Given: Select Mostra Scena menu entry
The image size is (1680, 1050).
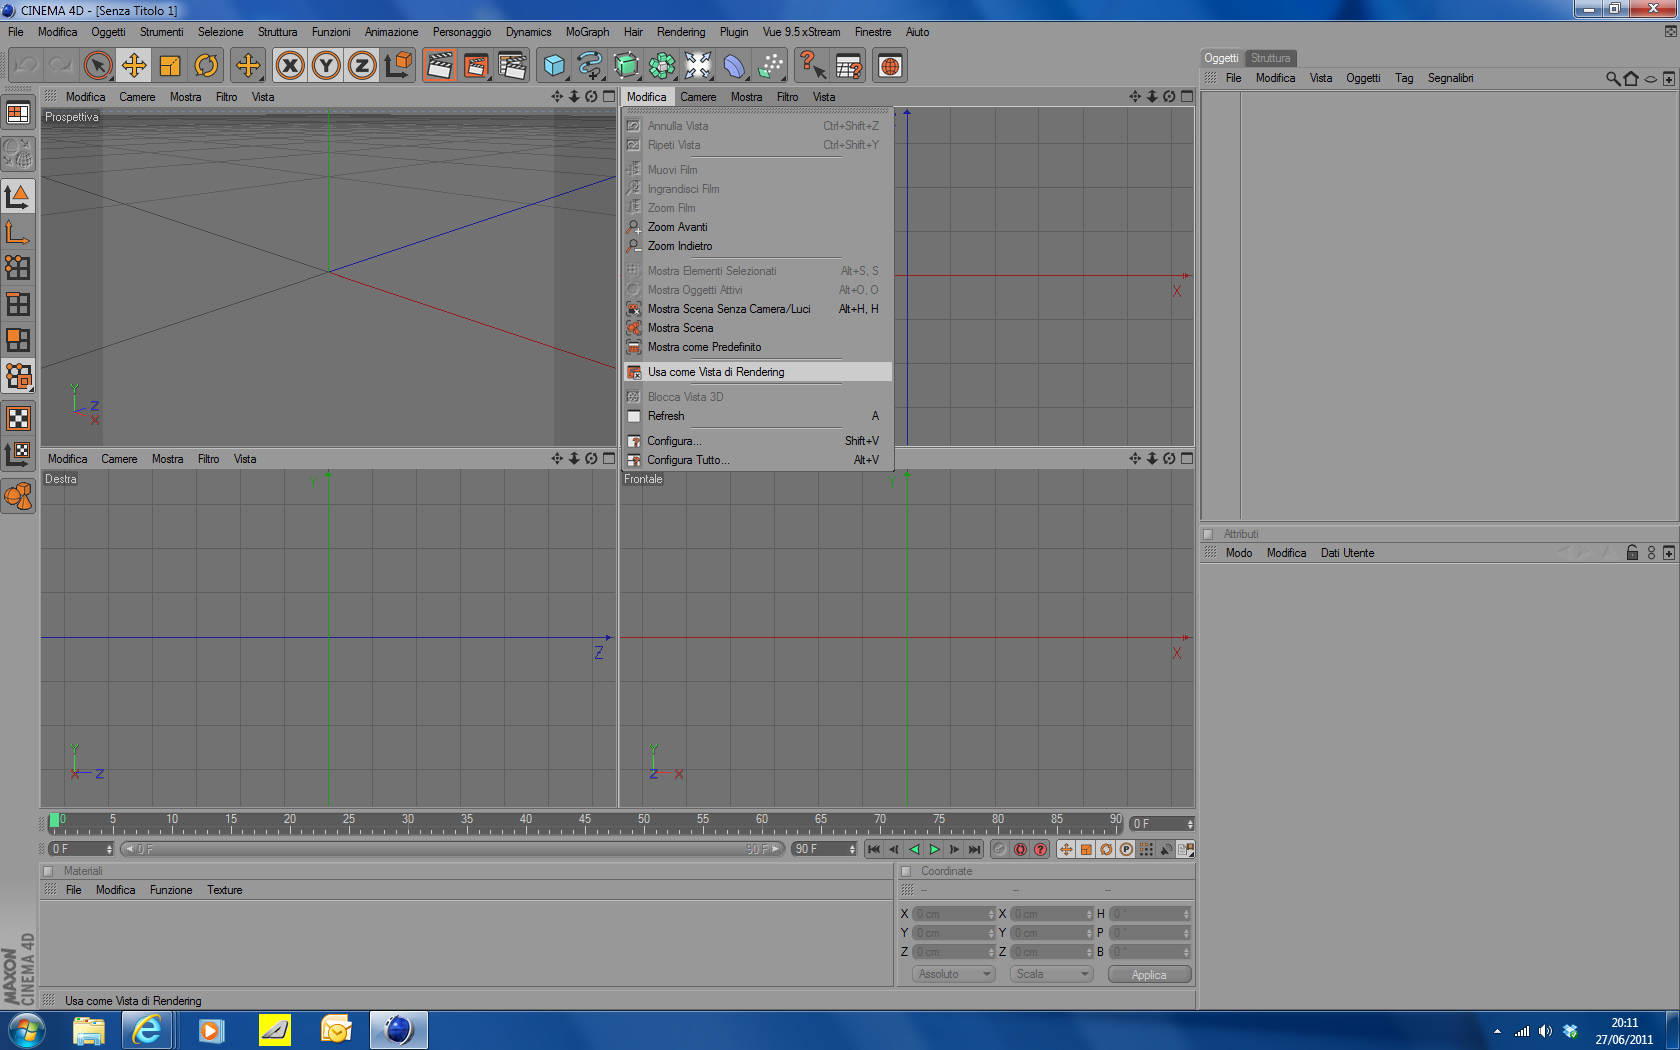Looking at the screenshot, I should (757, 328).
